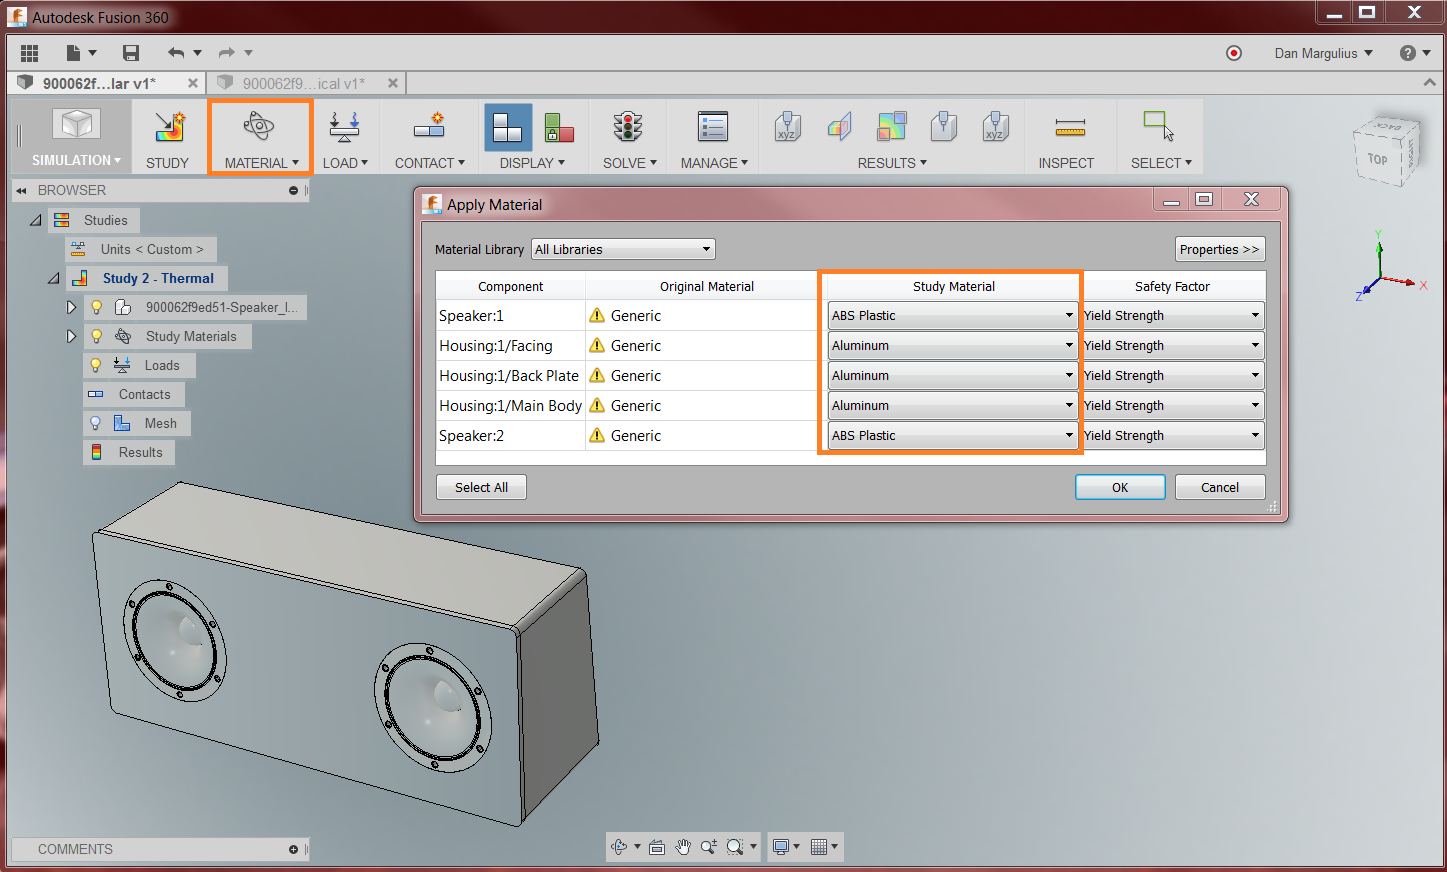Image resolution: width=1447 pixels, height=872 pixels.
Task: Expand the 900062f9ed51-Speaker component node
Action: pyautogui.click(x=71, y=307)
